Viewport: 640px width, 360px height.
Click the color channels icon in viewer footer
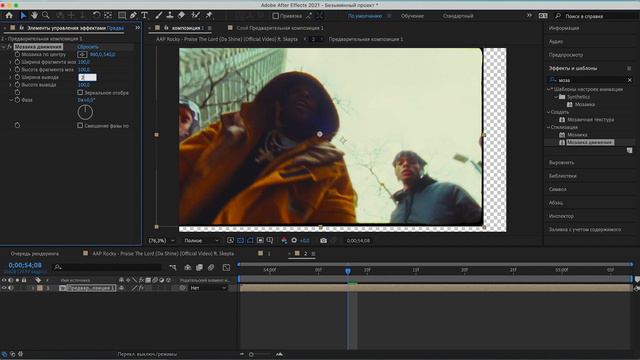[x=284, y=240]
